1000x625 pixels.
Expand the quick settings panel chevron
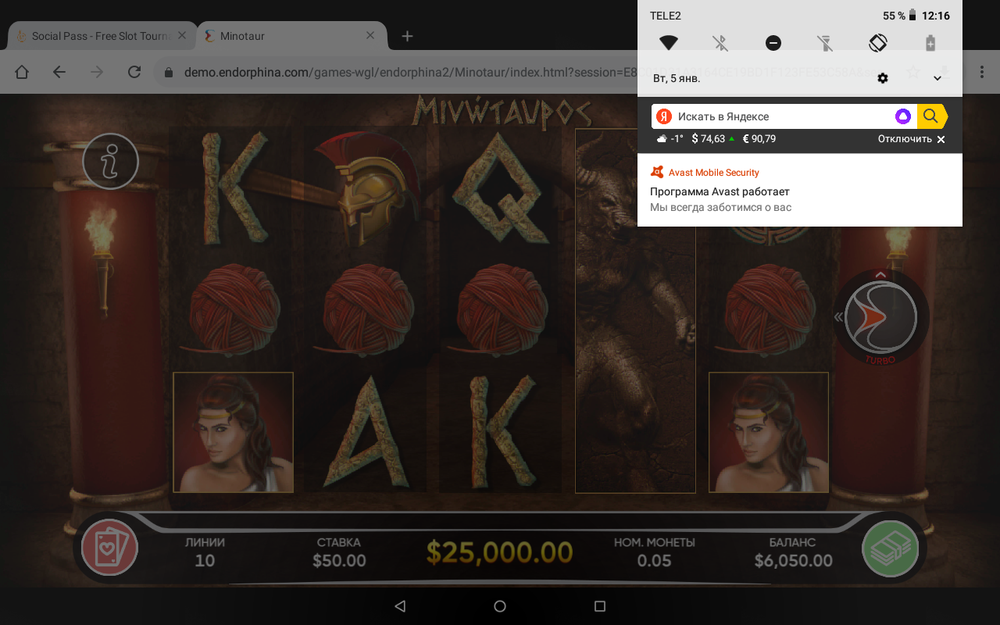click(938, 78)
